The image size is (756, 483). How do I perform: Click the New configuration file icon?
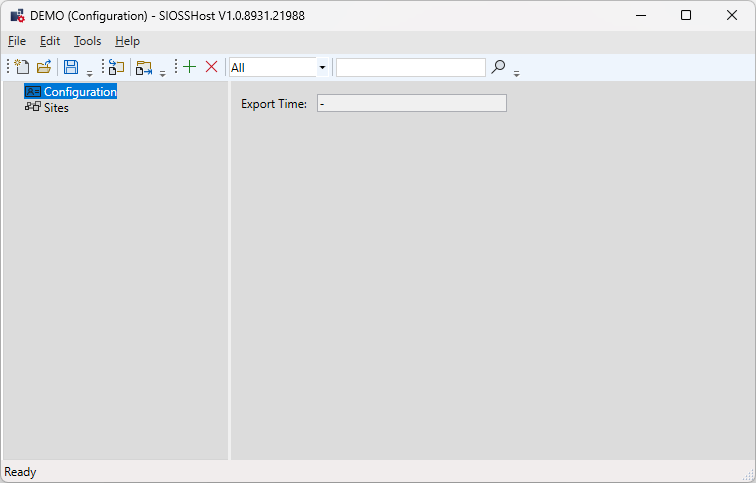click(22, 67)
